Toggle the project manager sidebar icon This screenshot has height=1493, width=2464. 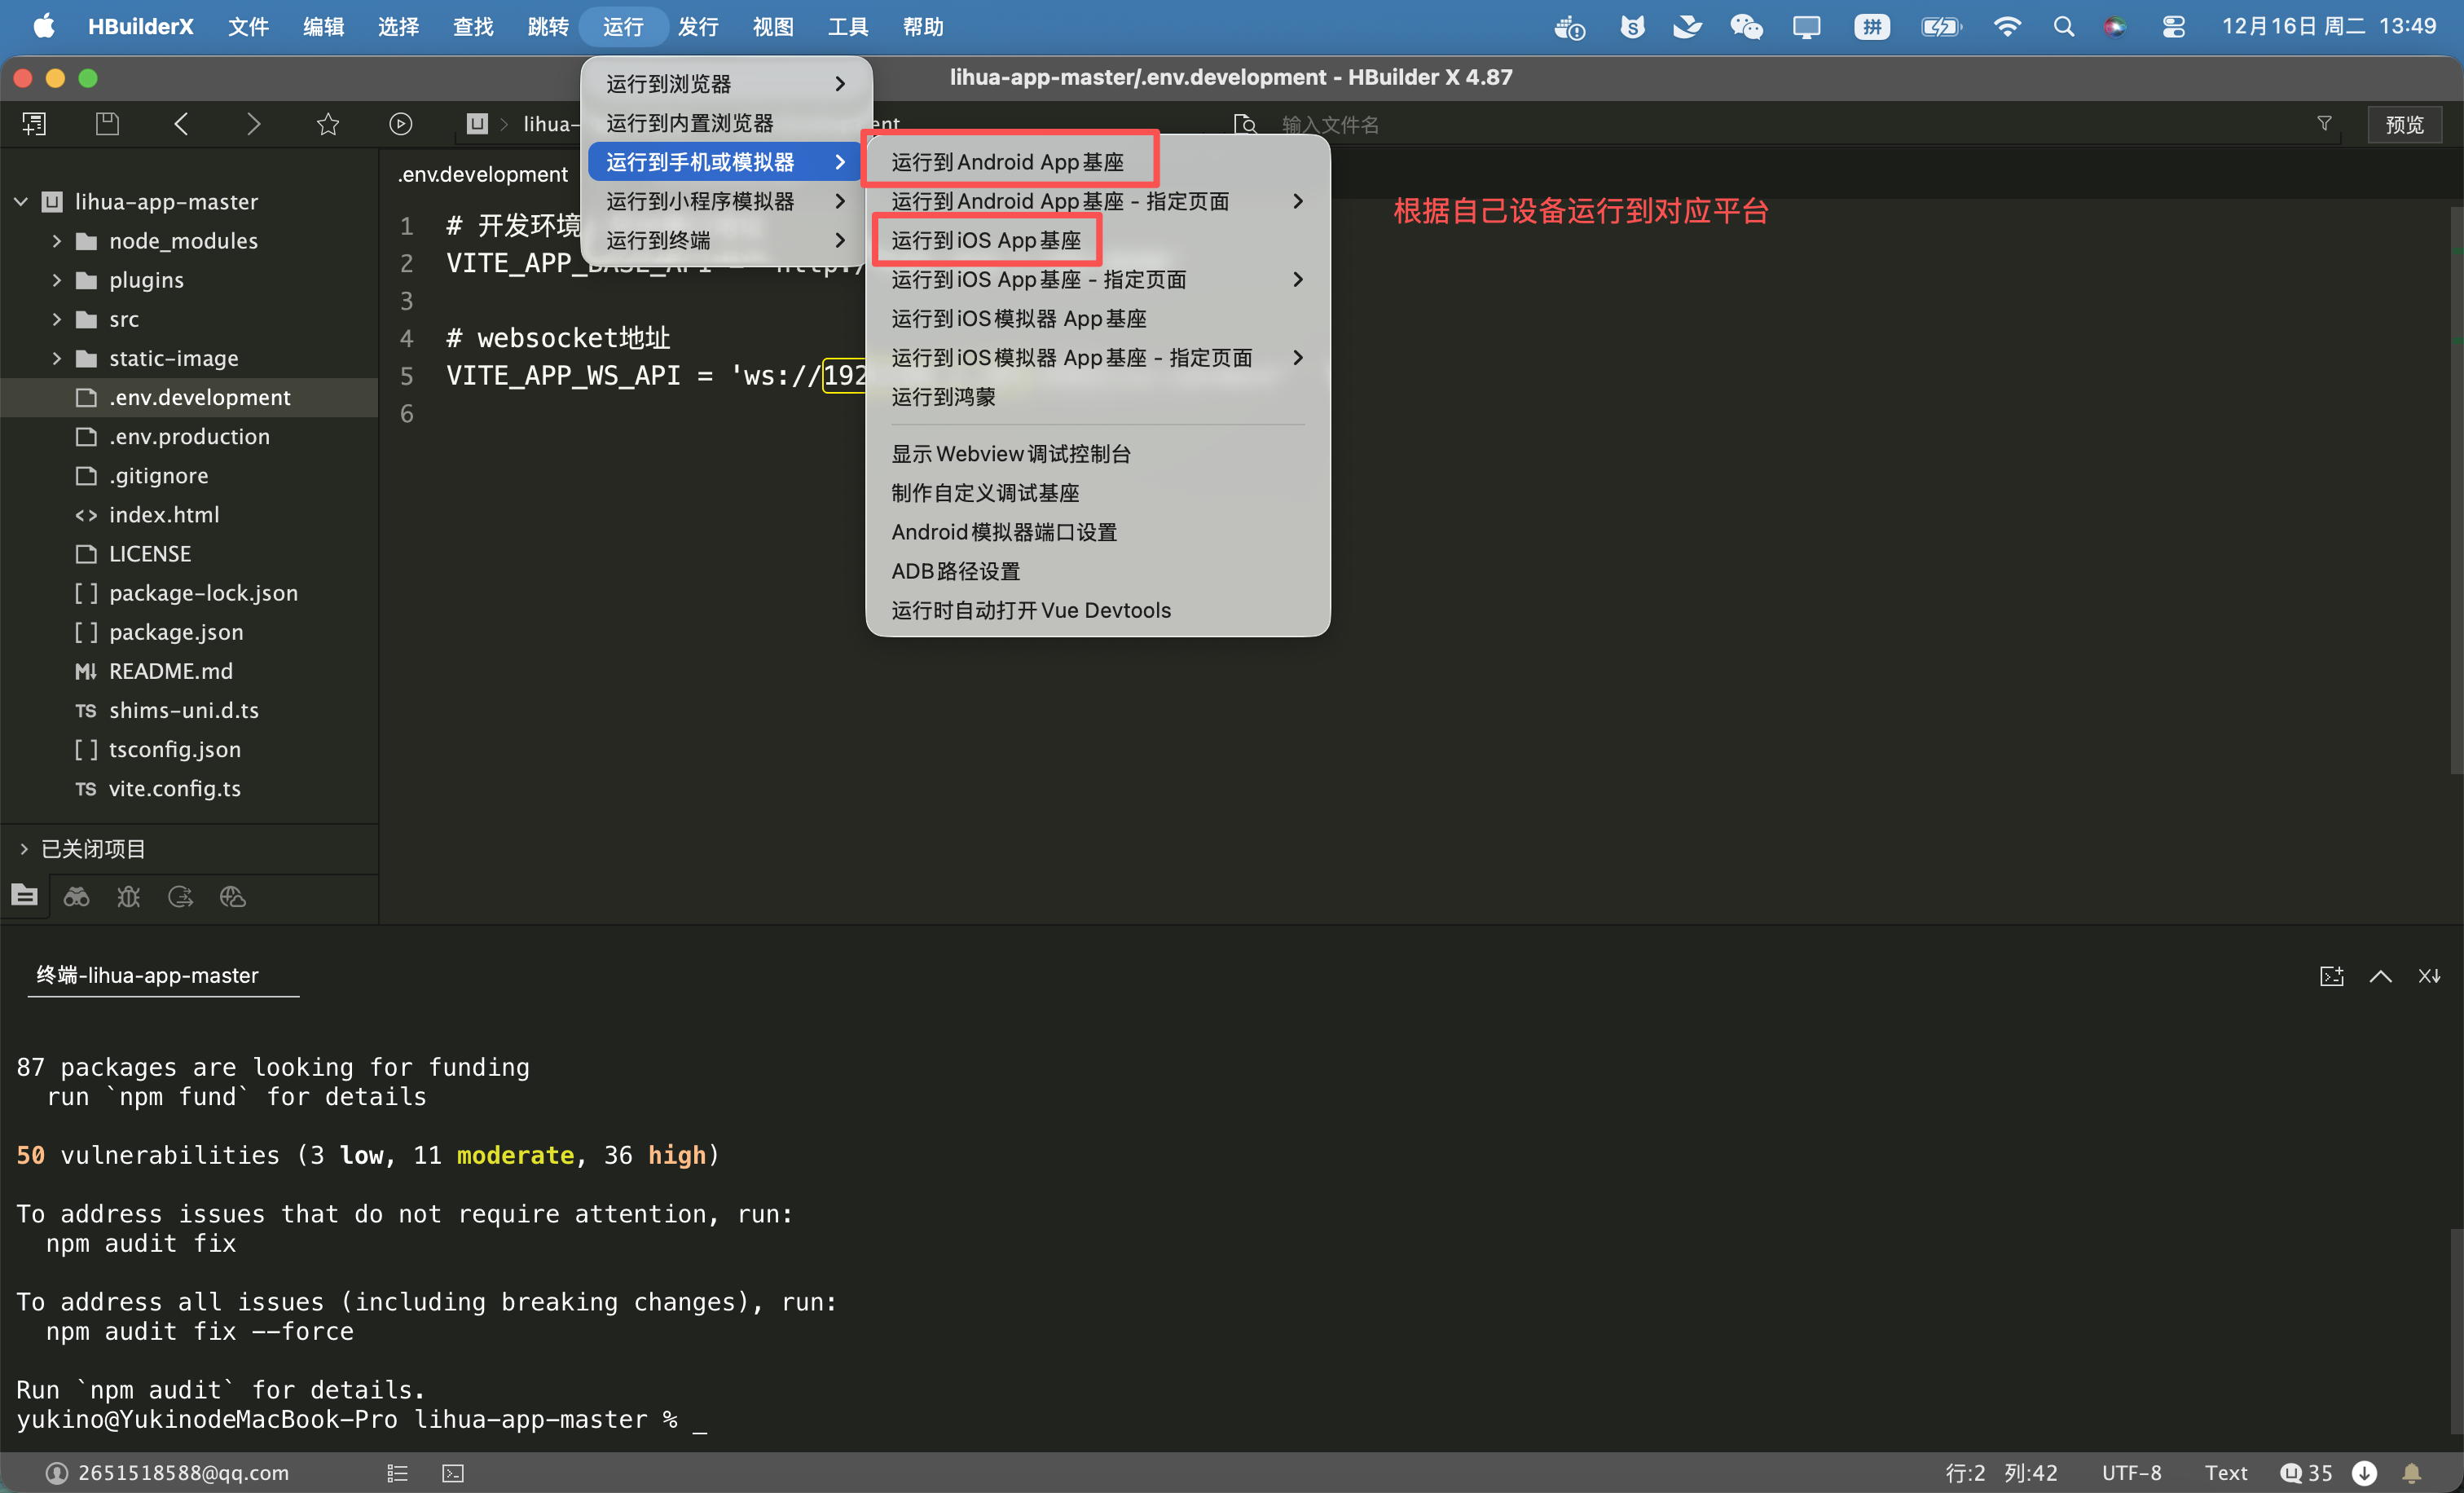click(x=25, y=897)
